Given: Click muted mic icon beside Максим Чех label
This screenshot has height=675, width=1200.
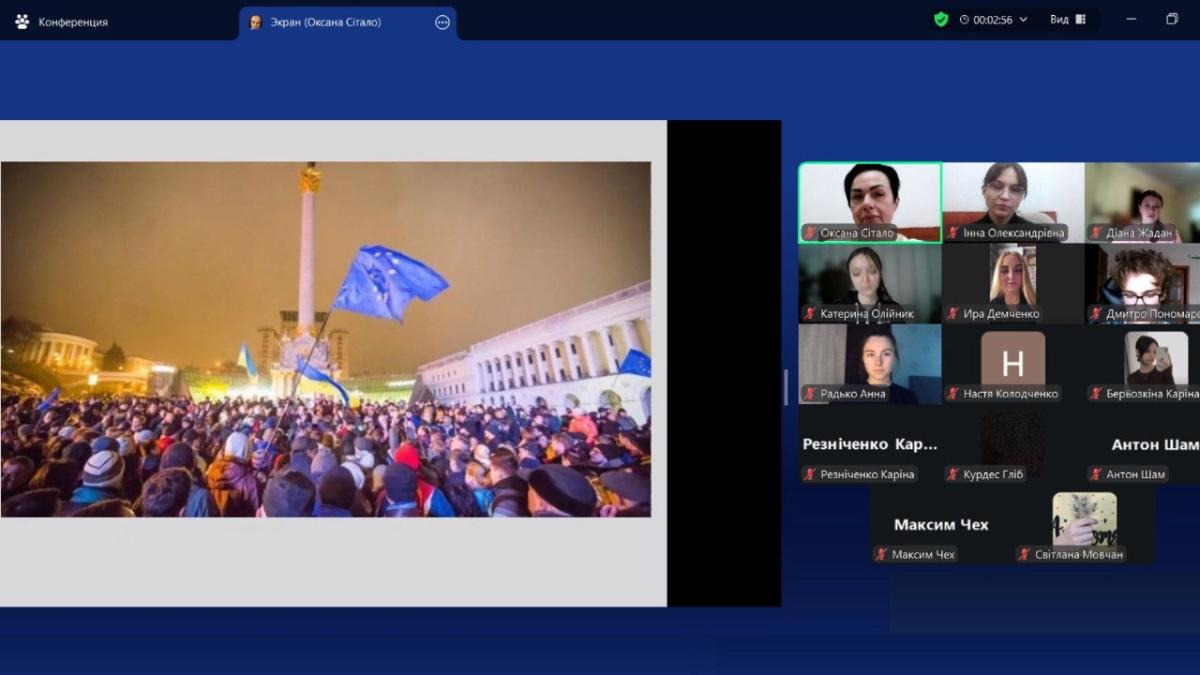Looking at the screenshot, I should 882,554.
